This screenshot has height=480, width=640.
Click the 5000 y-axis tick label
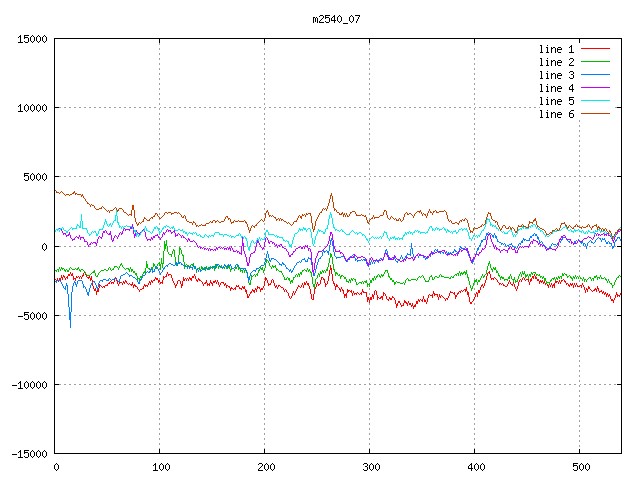pyautogui.click(x=35, y=177)
